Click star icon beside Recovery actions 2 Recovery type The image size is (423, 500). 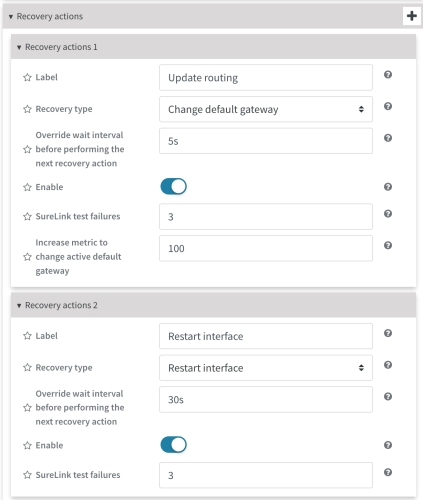tap(27, 368)
